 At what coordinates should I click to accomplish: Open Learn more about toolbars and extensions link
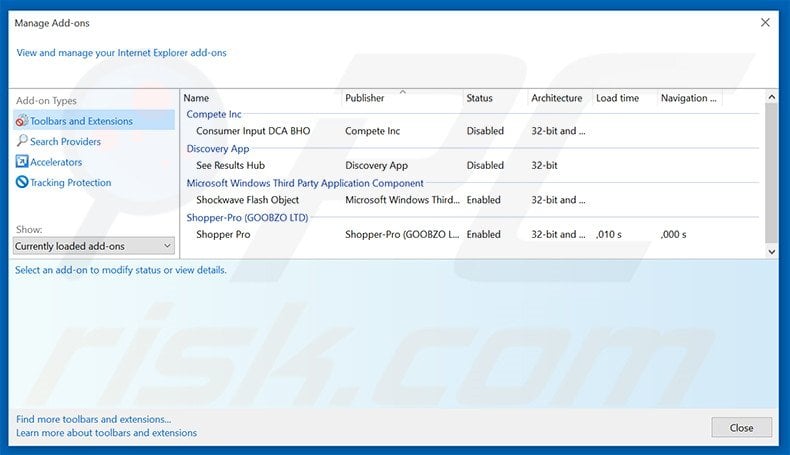[x=106, y=433]
